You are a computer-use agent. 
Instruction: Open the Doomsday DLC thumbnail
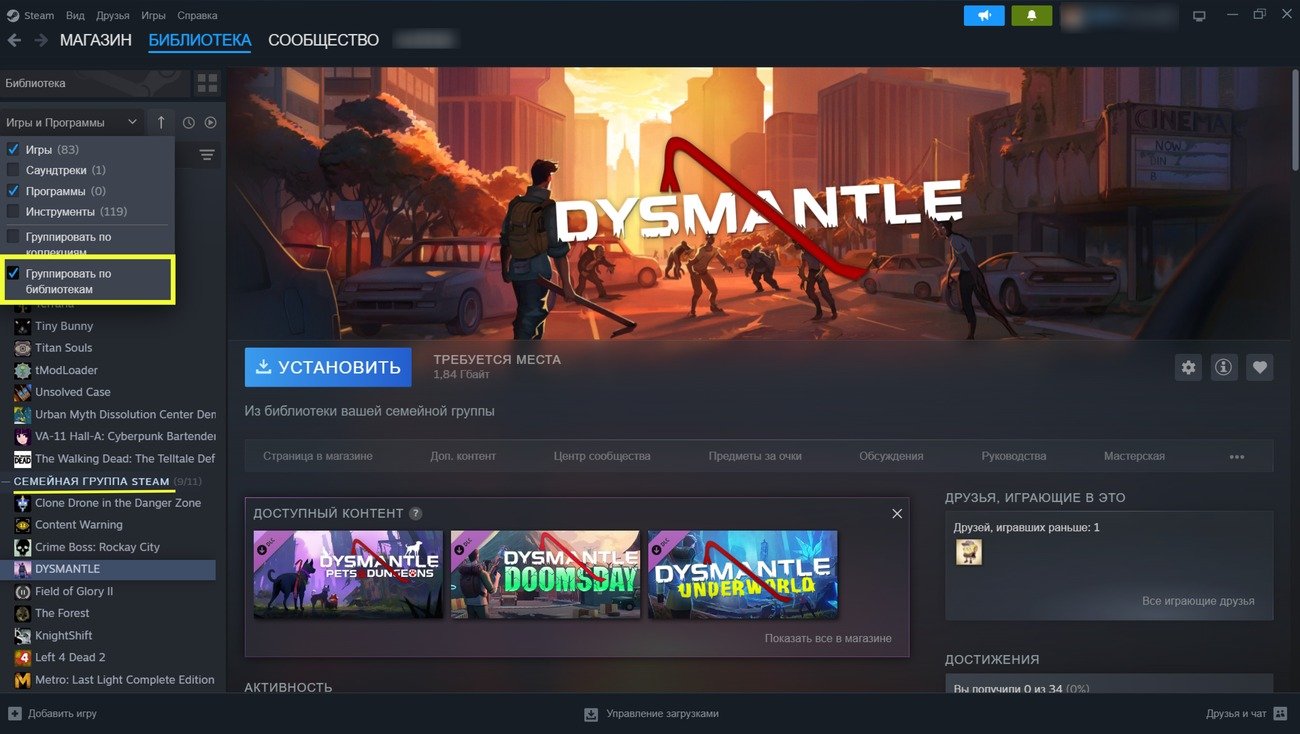click(545, 574)
